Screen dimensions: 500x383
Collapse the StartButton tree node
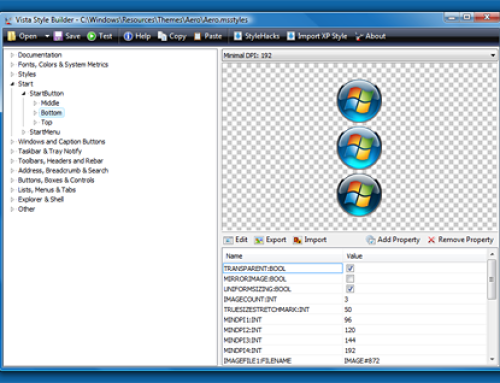point(24,94)
